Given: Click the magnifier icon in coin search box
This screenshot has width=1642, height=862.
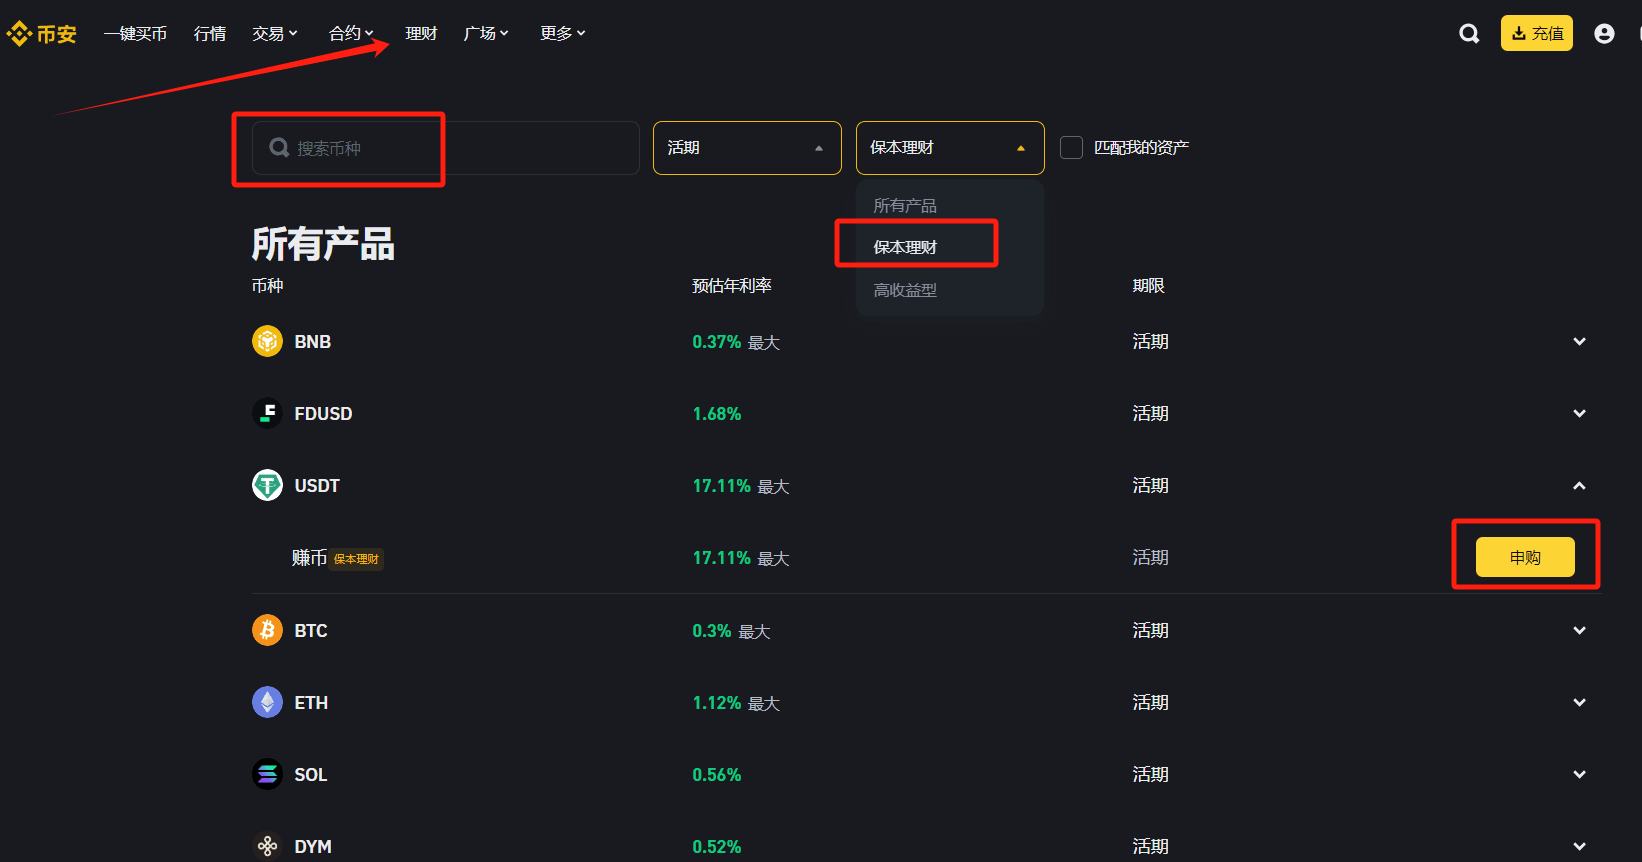Looking at the screenshot, I should pos(280,148).
